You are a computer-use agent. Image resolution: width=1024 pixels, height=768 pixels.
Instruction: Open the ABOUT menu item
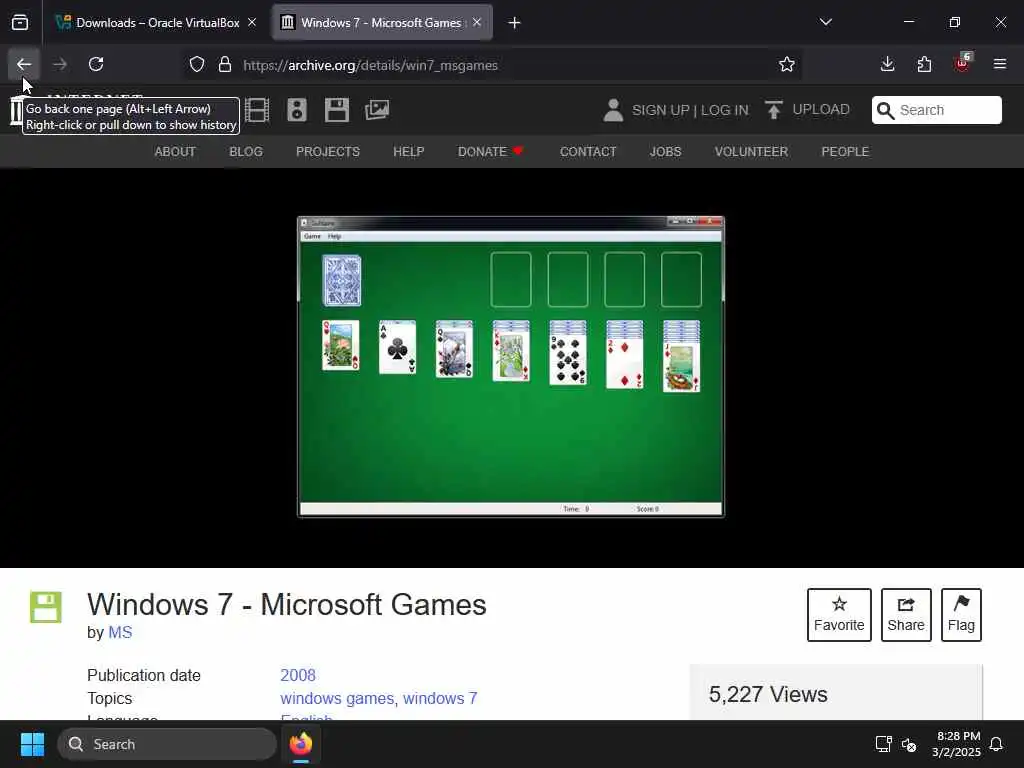(175, 152)
